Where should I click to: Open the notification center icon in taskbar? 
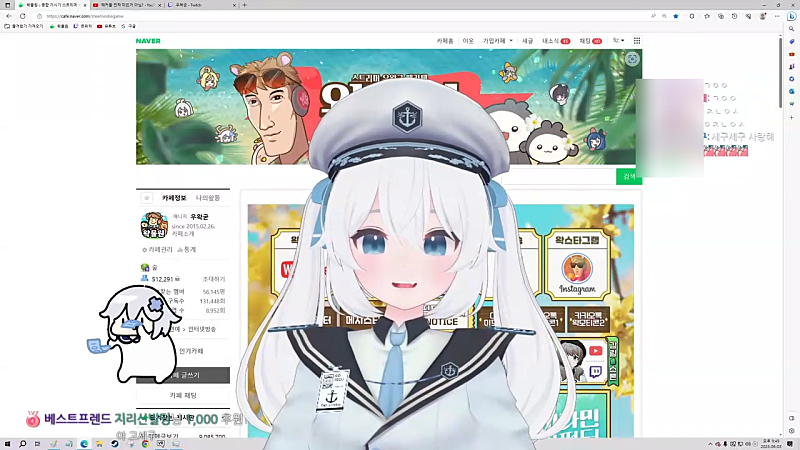click(x=790, y=444)
